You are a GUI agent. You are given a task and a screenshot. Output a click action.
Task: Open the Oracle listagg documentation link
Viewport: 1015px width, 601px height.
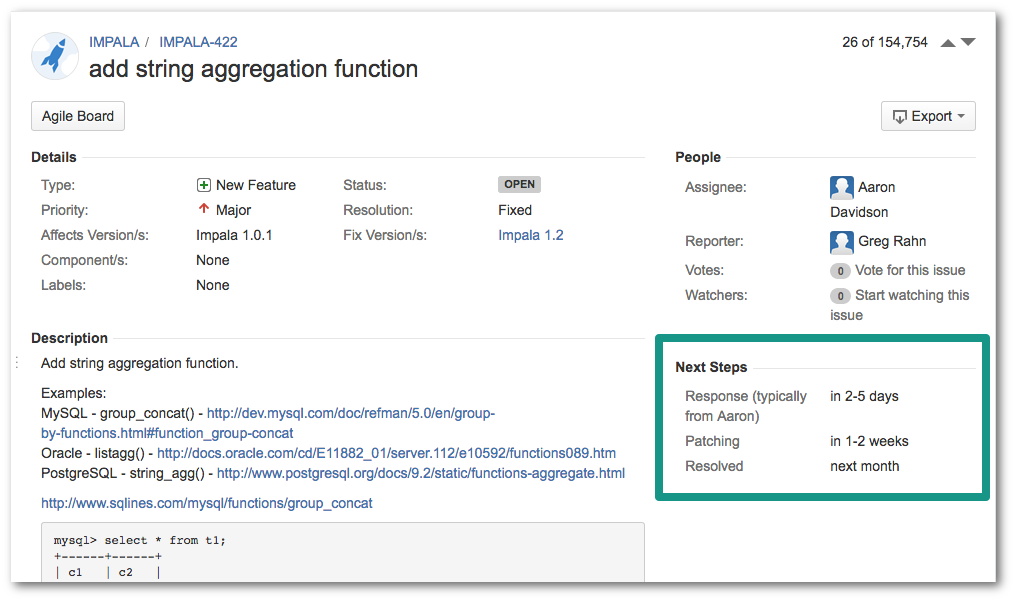[x=386, y=453]
